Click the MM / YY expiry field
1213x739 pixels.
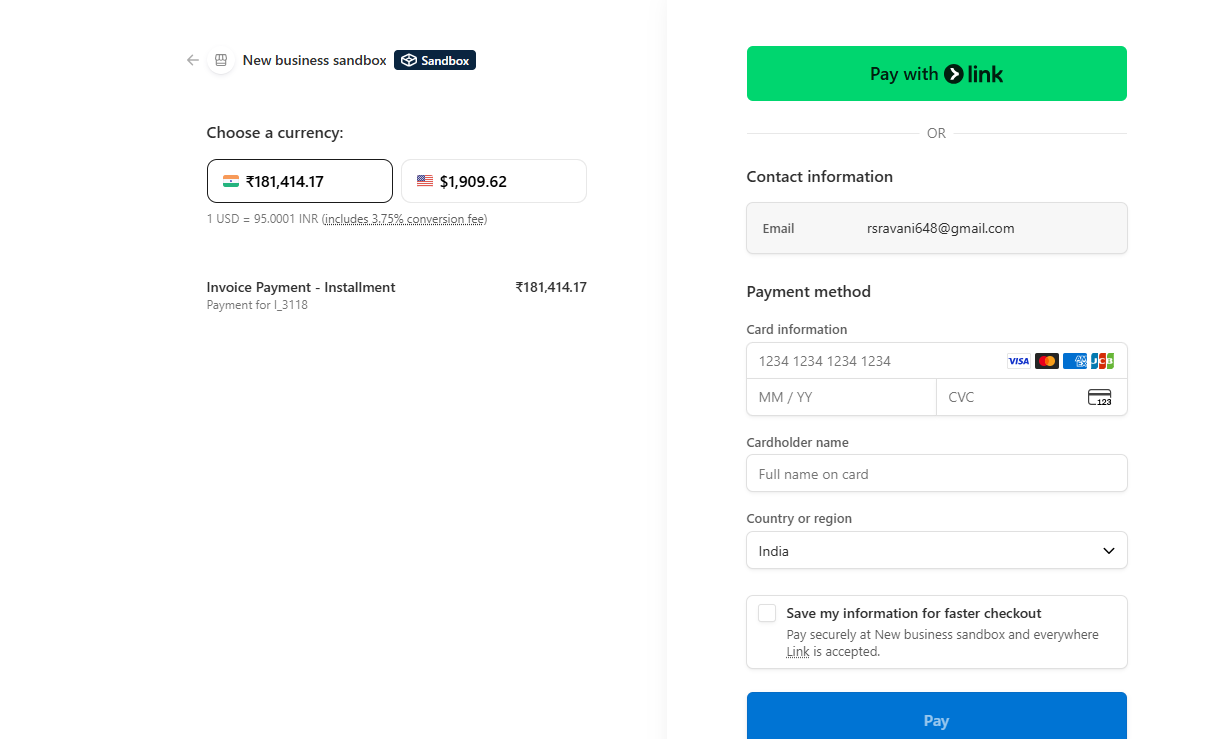pos(840,397)
